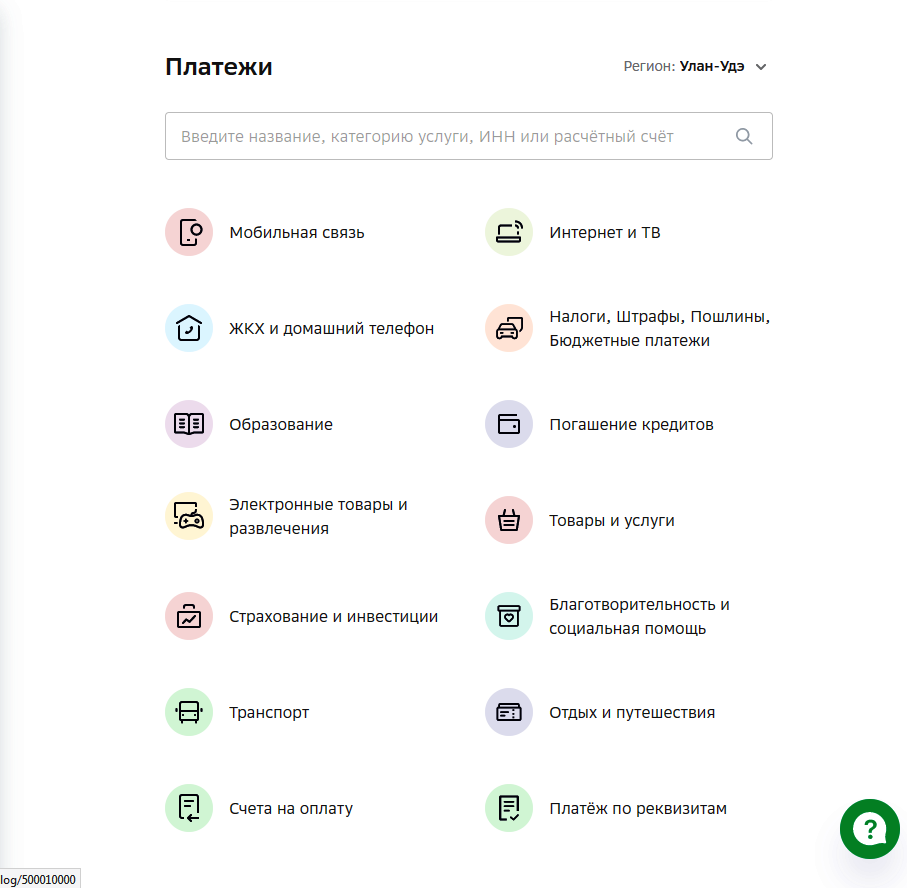This screenshot has width=907, height=888.
Task: Select Счета на оплату link
Action: tap(291, 809)
